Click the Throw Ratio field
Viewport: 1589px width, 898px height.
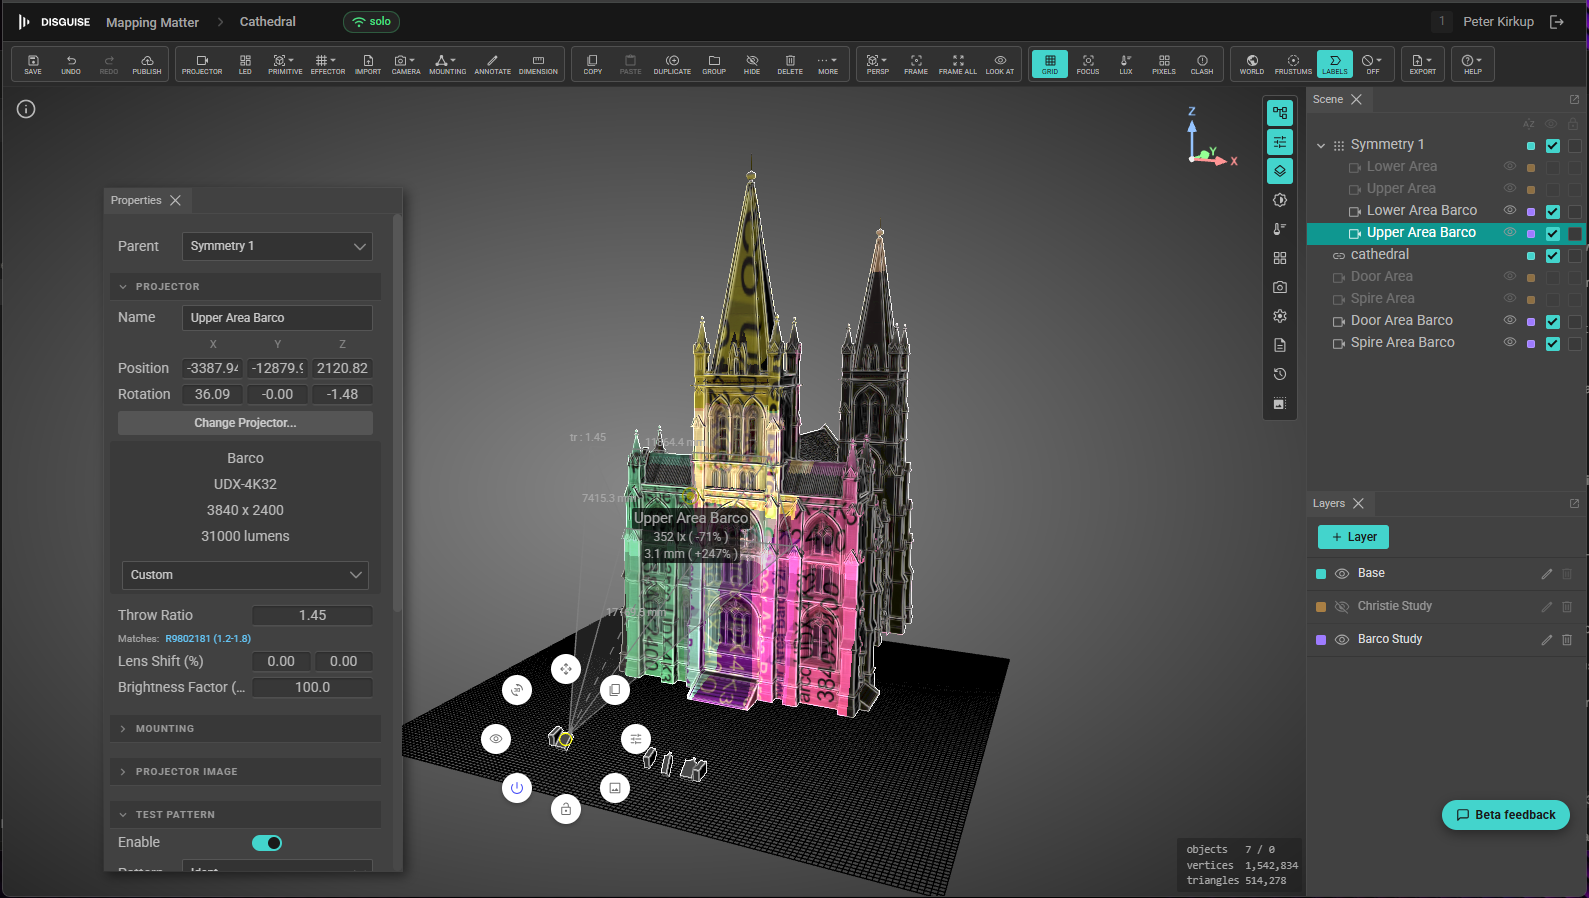tap(312, 615)
